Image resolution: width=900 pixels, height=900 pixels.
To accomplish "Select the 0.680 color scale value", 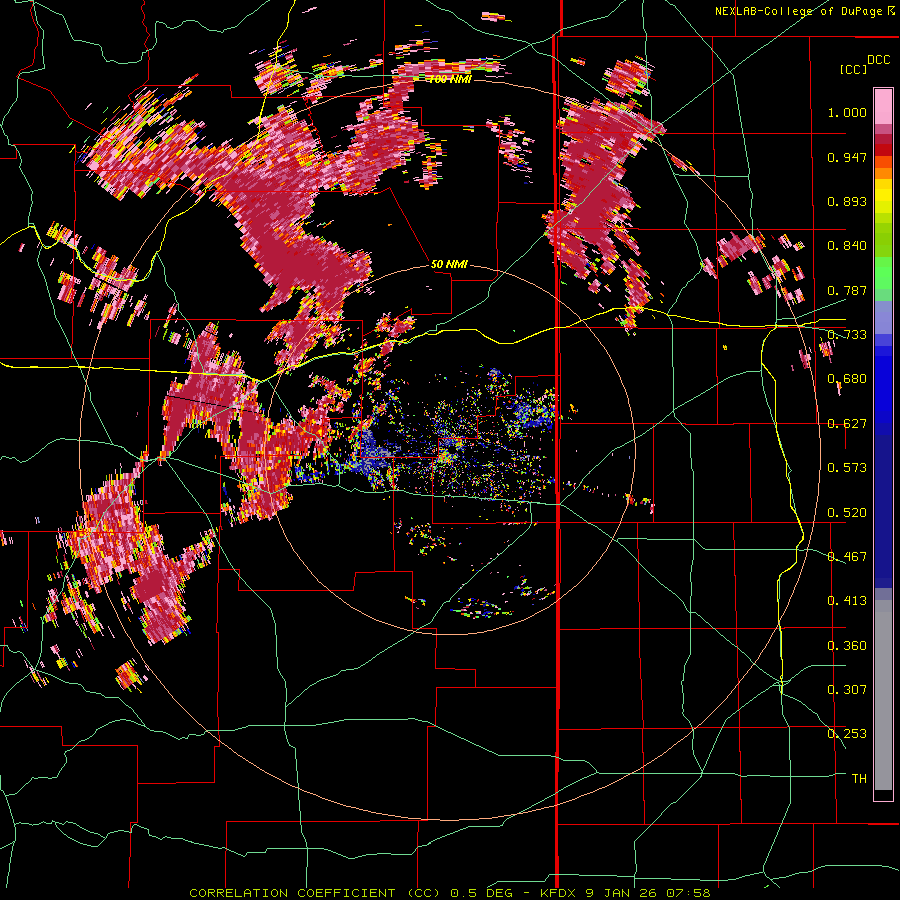I will point(847,379).
